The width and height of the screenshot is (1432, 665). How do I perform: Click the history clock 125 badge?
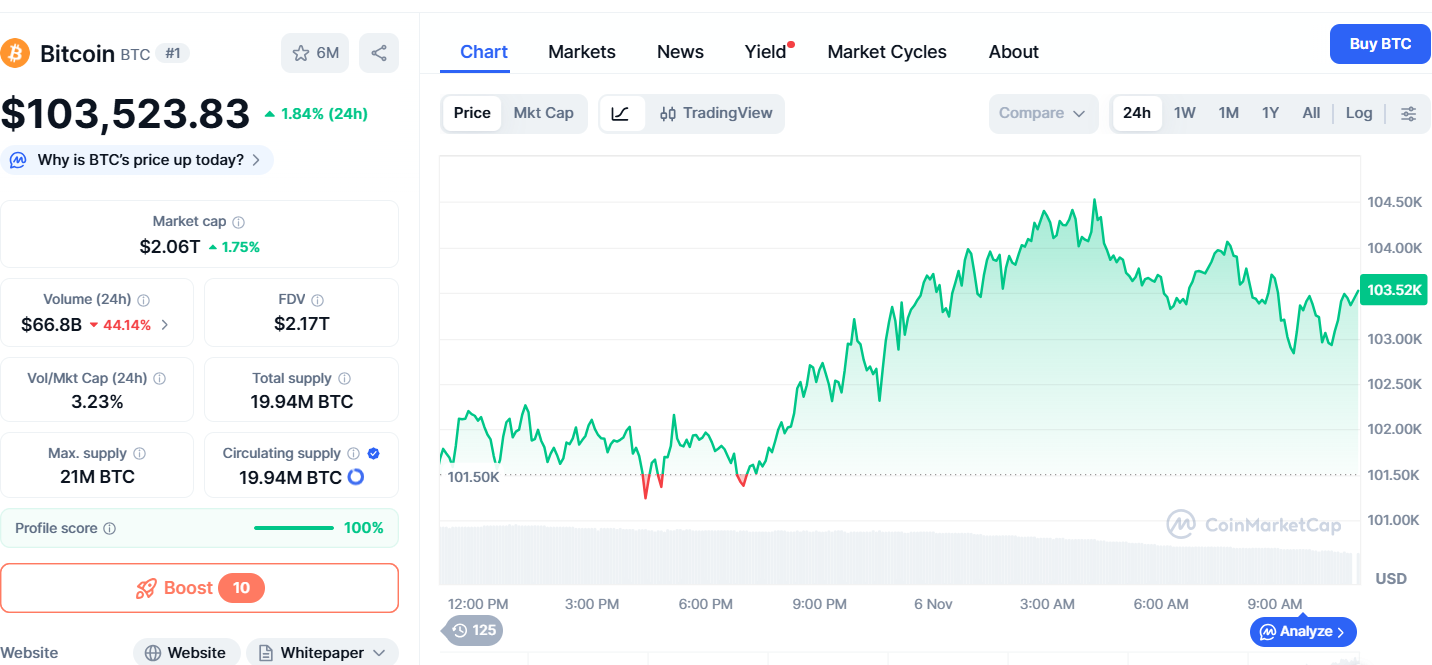click(x=472, y=630)
